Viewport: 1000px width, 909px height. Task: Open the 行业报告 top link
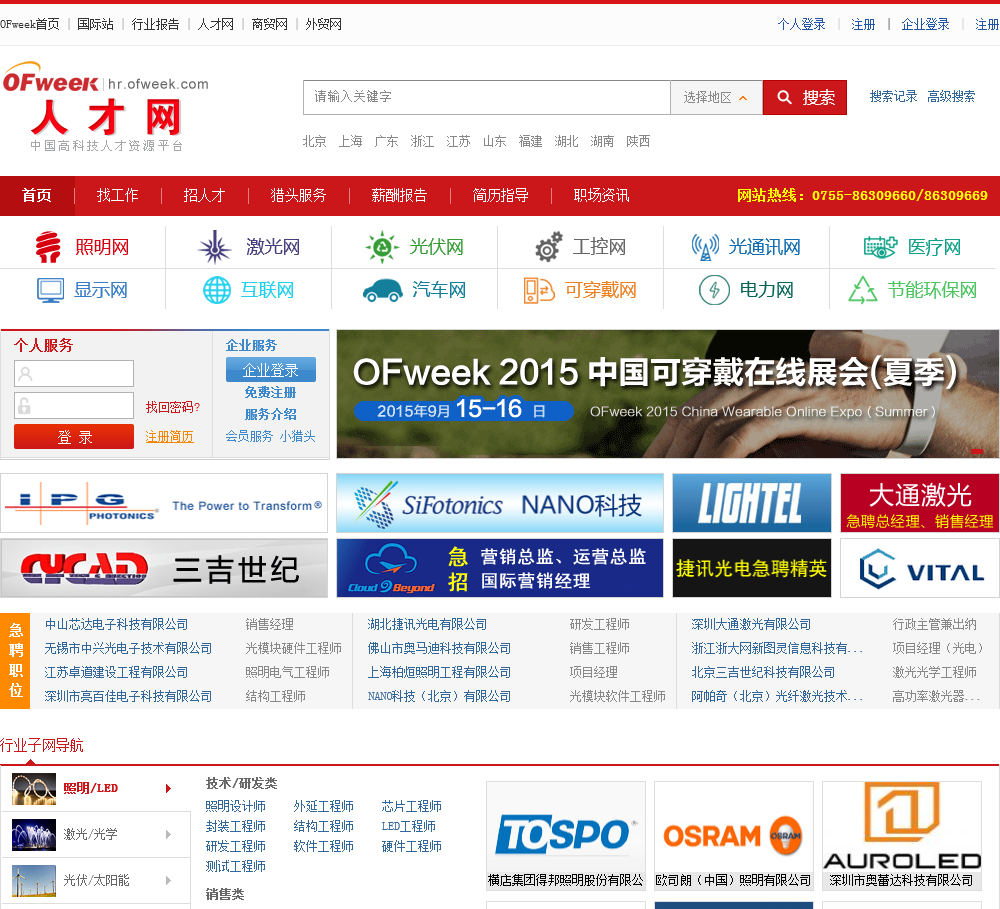click(x=155, y=24)
